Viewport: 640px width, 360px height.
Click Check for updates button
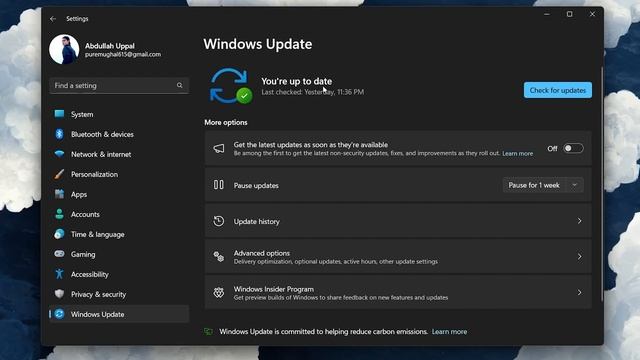pyautogui.click(x=558, y=90)
